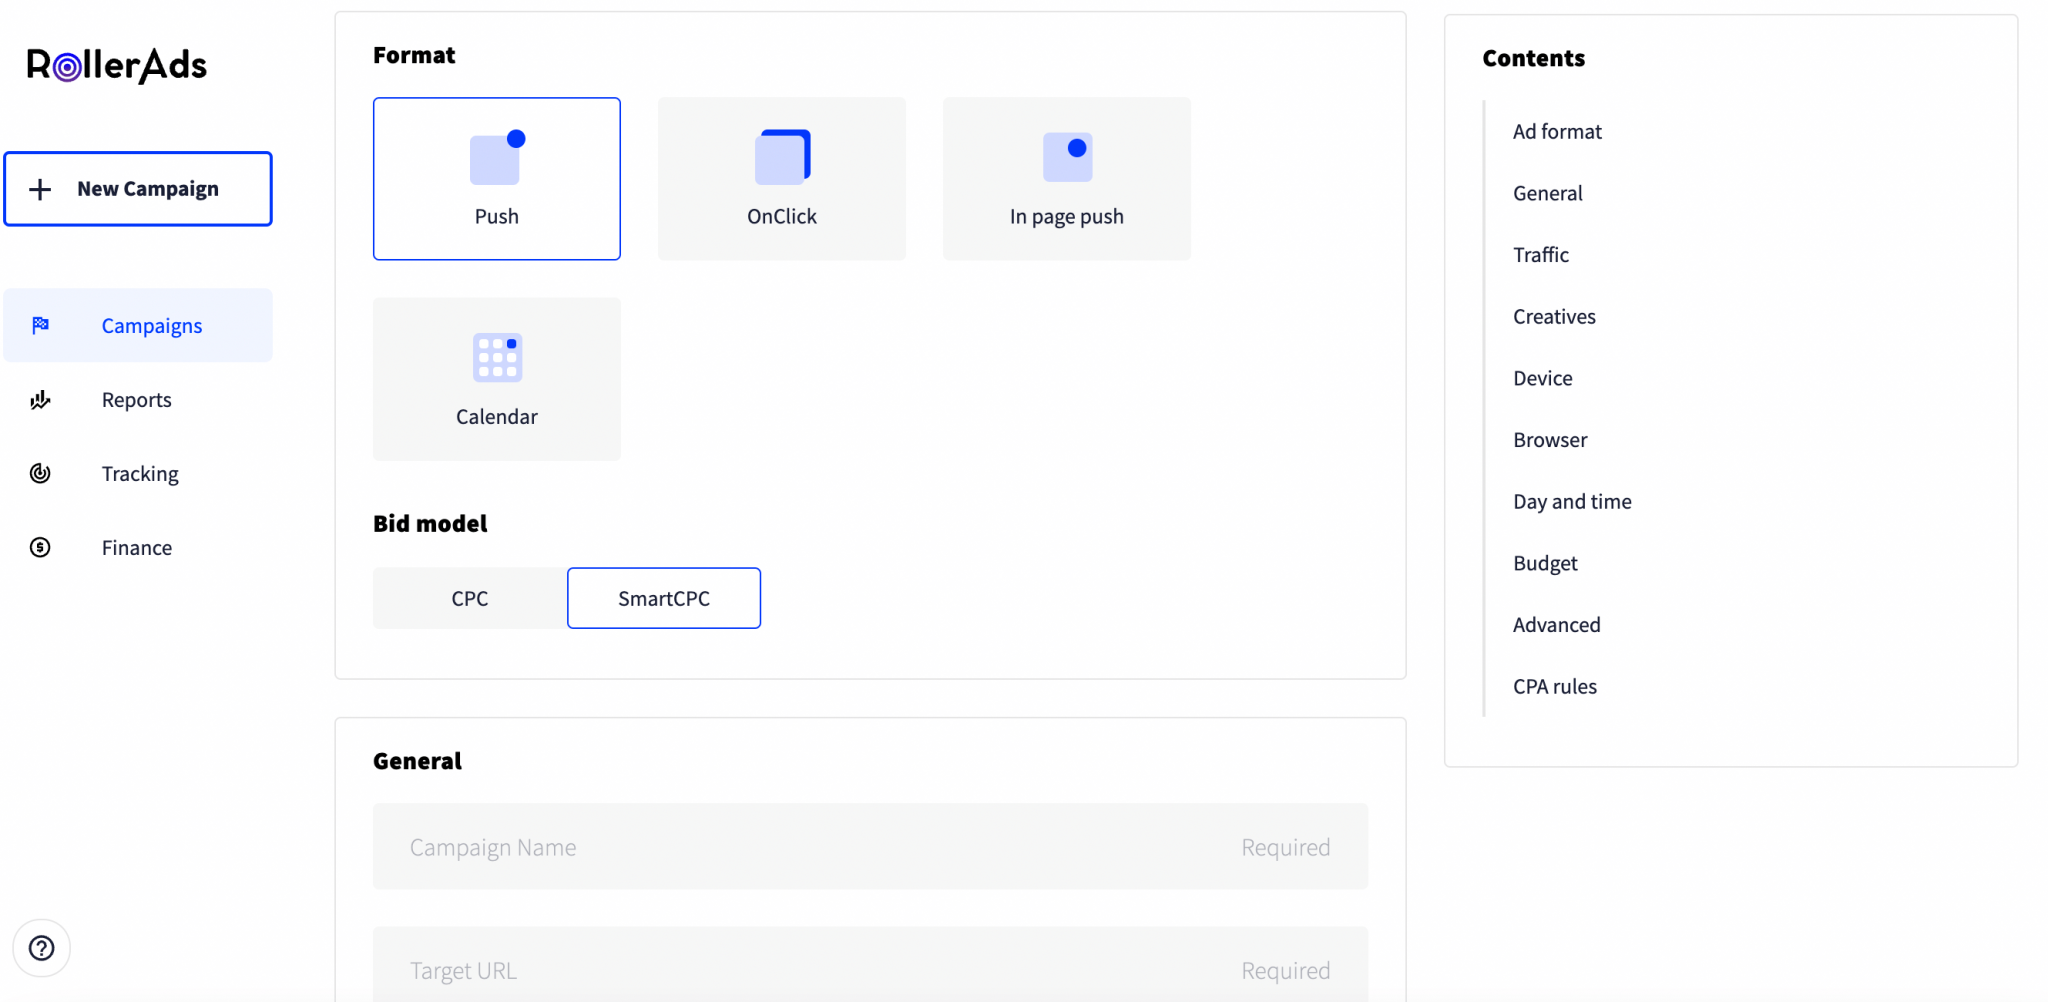Go to Day and time settings
This screenshot has width=2048, height=1002.
pyautogui.click(x=1571, y=501)
